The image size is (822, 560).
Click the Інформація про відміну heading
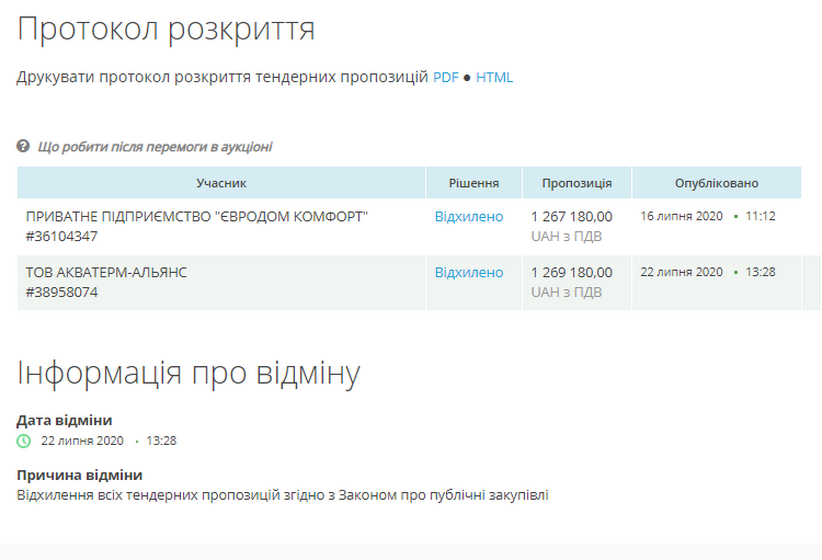coord(189,373)
